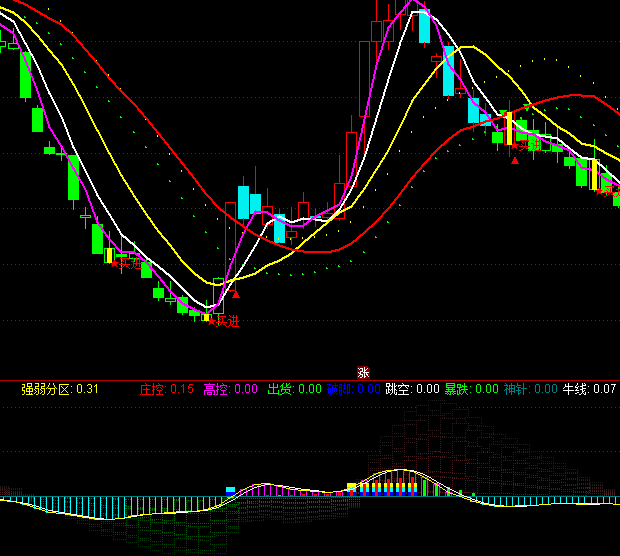The width and height of the screenshot is (620, 556).
Task: Click the red up-arrow after the chart bottom
Action: click(x=236, y=294)
